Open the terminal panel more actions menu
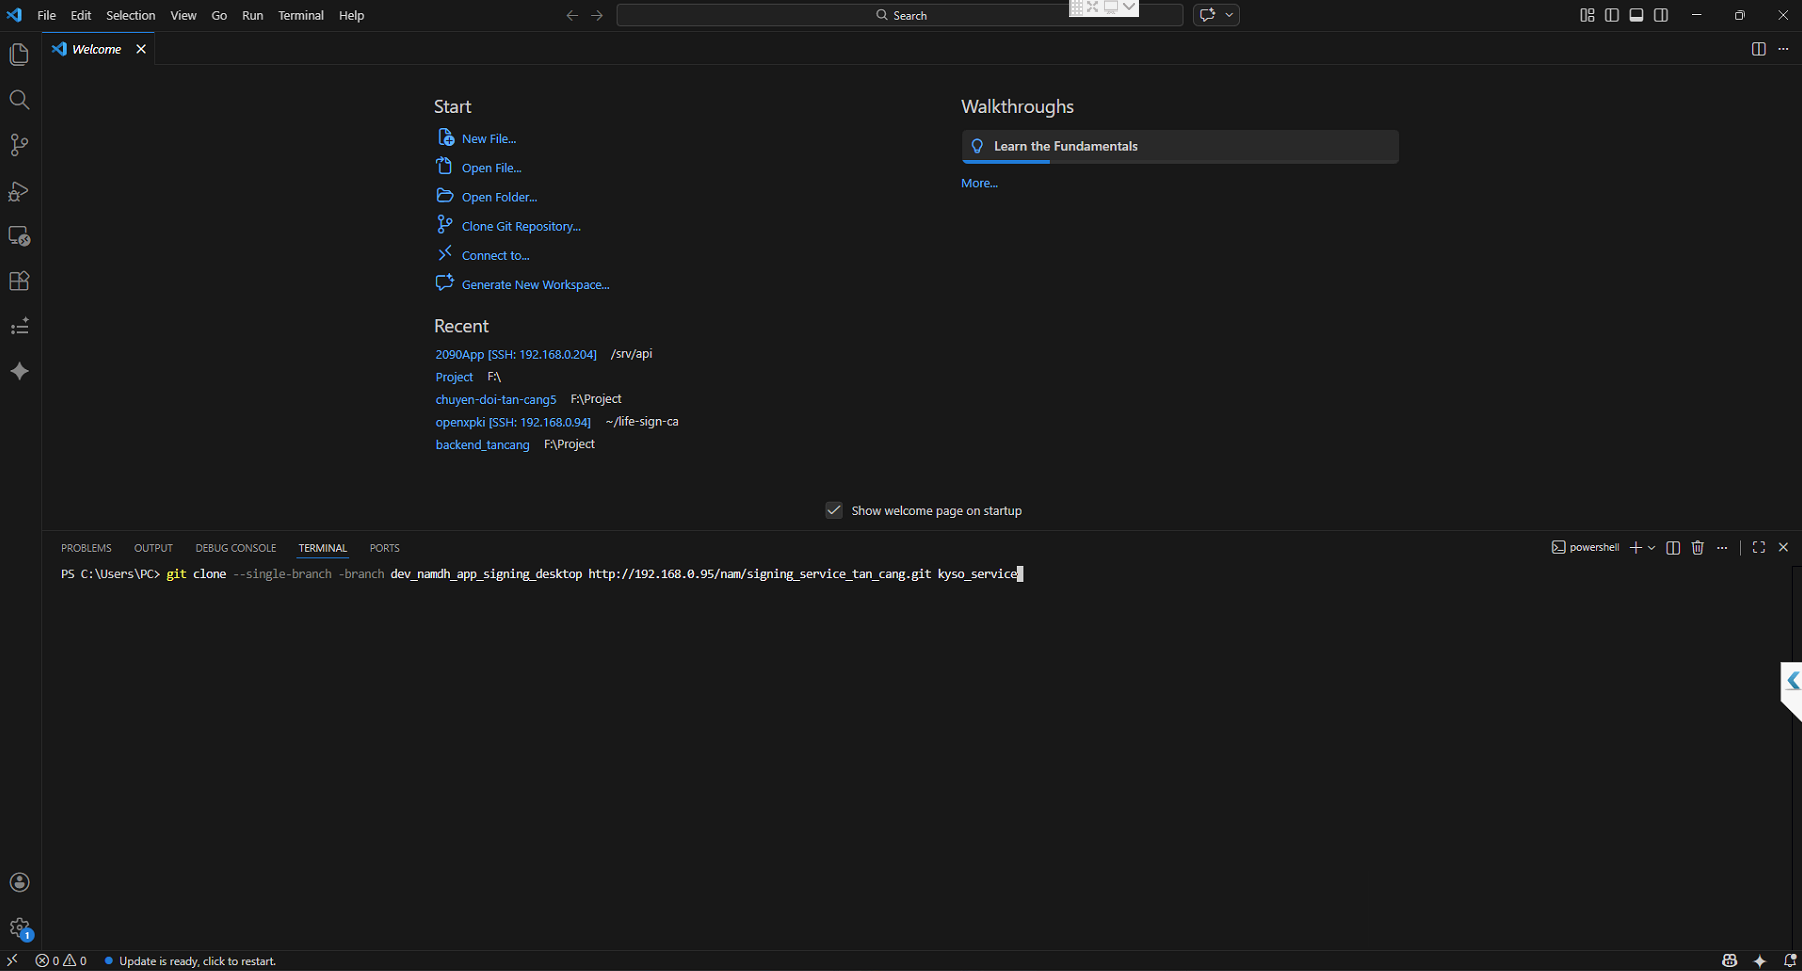This screenshot has width=1802, height=971. click(x=1722, y=547)
